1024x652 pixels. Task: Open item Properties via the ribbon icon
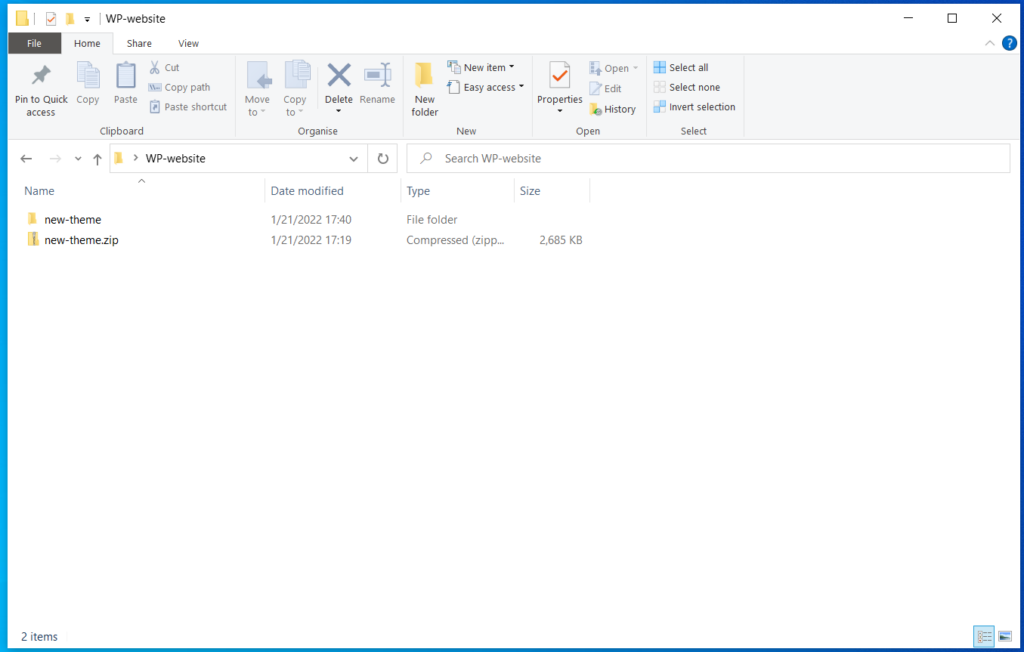click(x=559, y=87)
